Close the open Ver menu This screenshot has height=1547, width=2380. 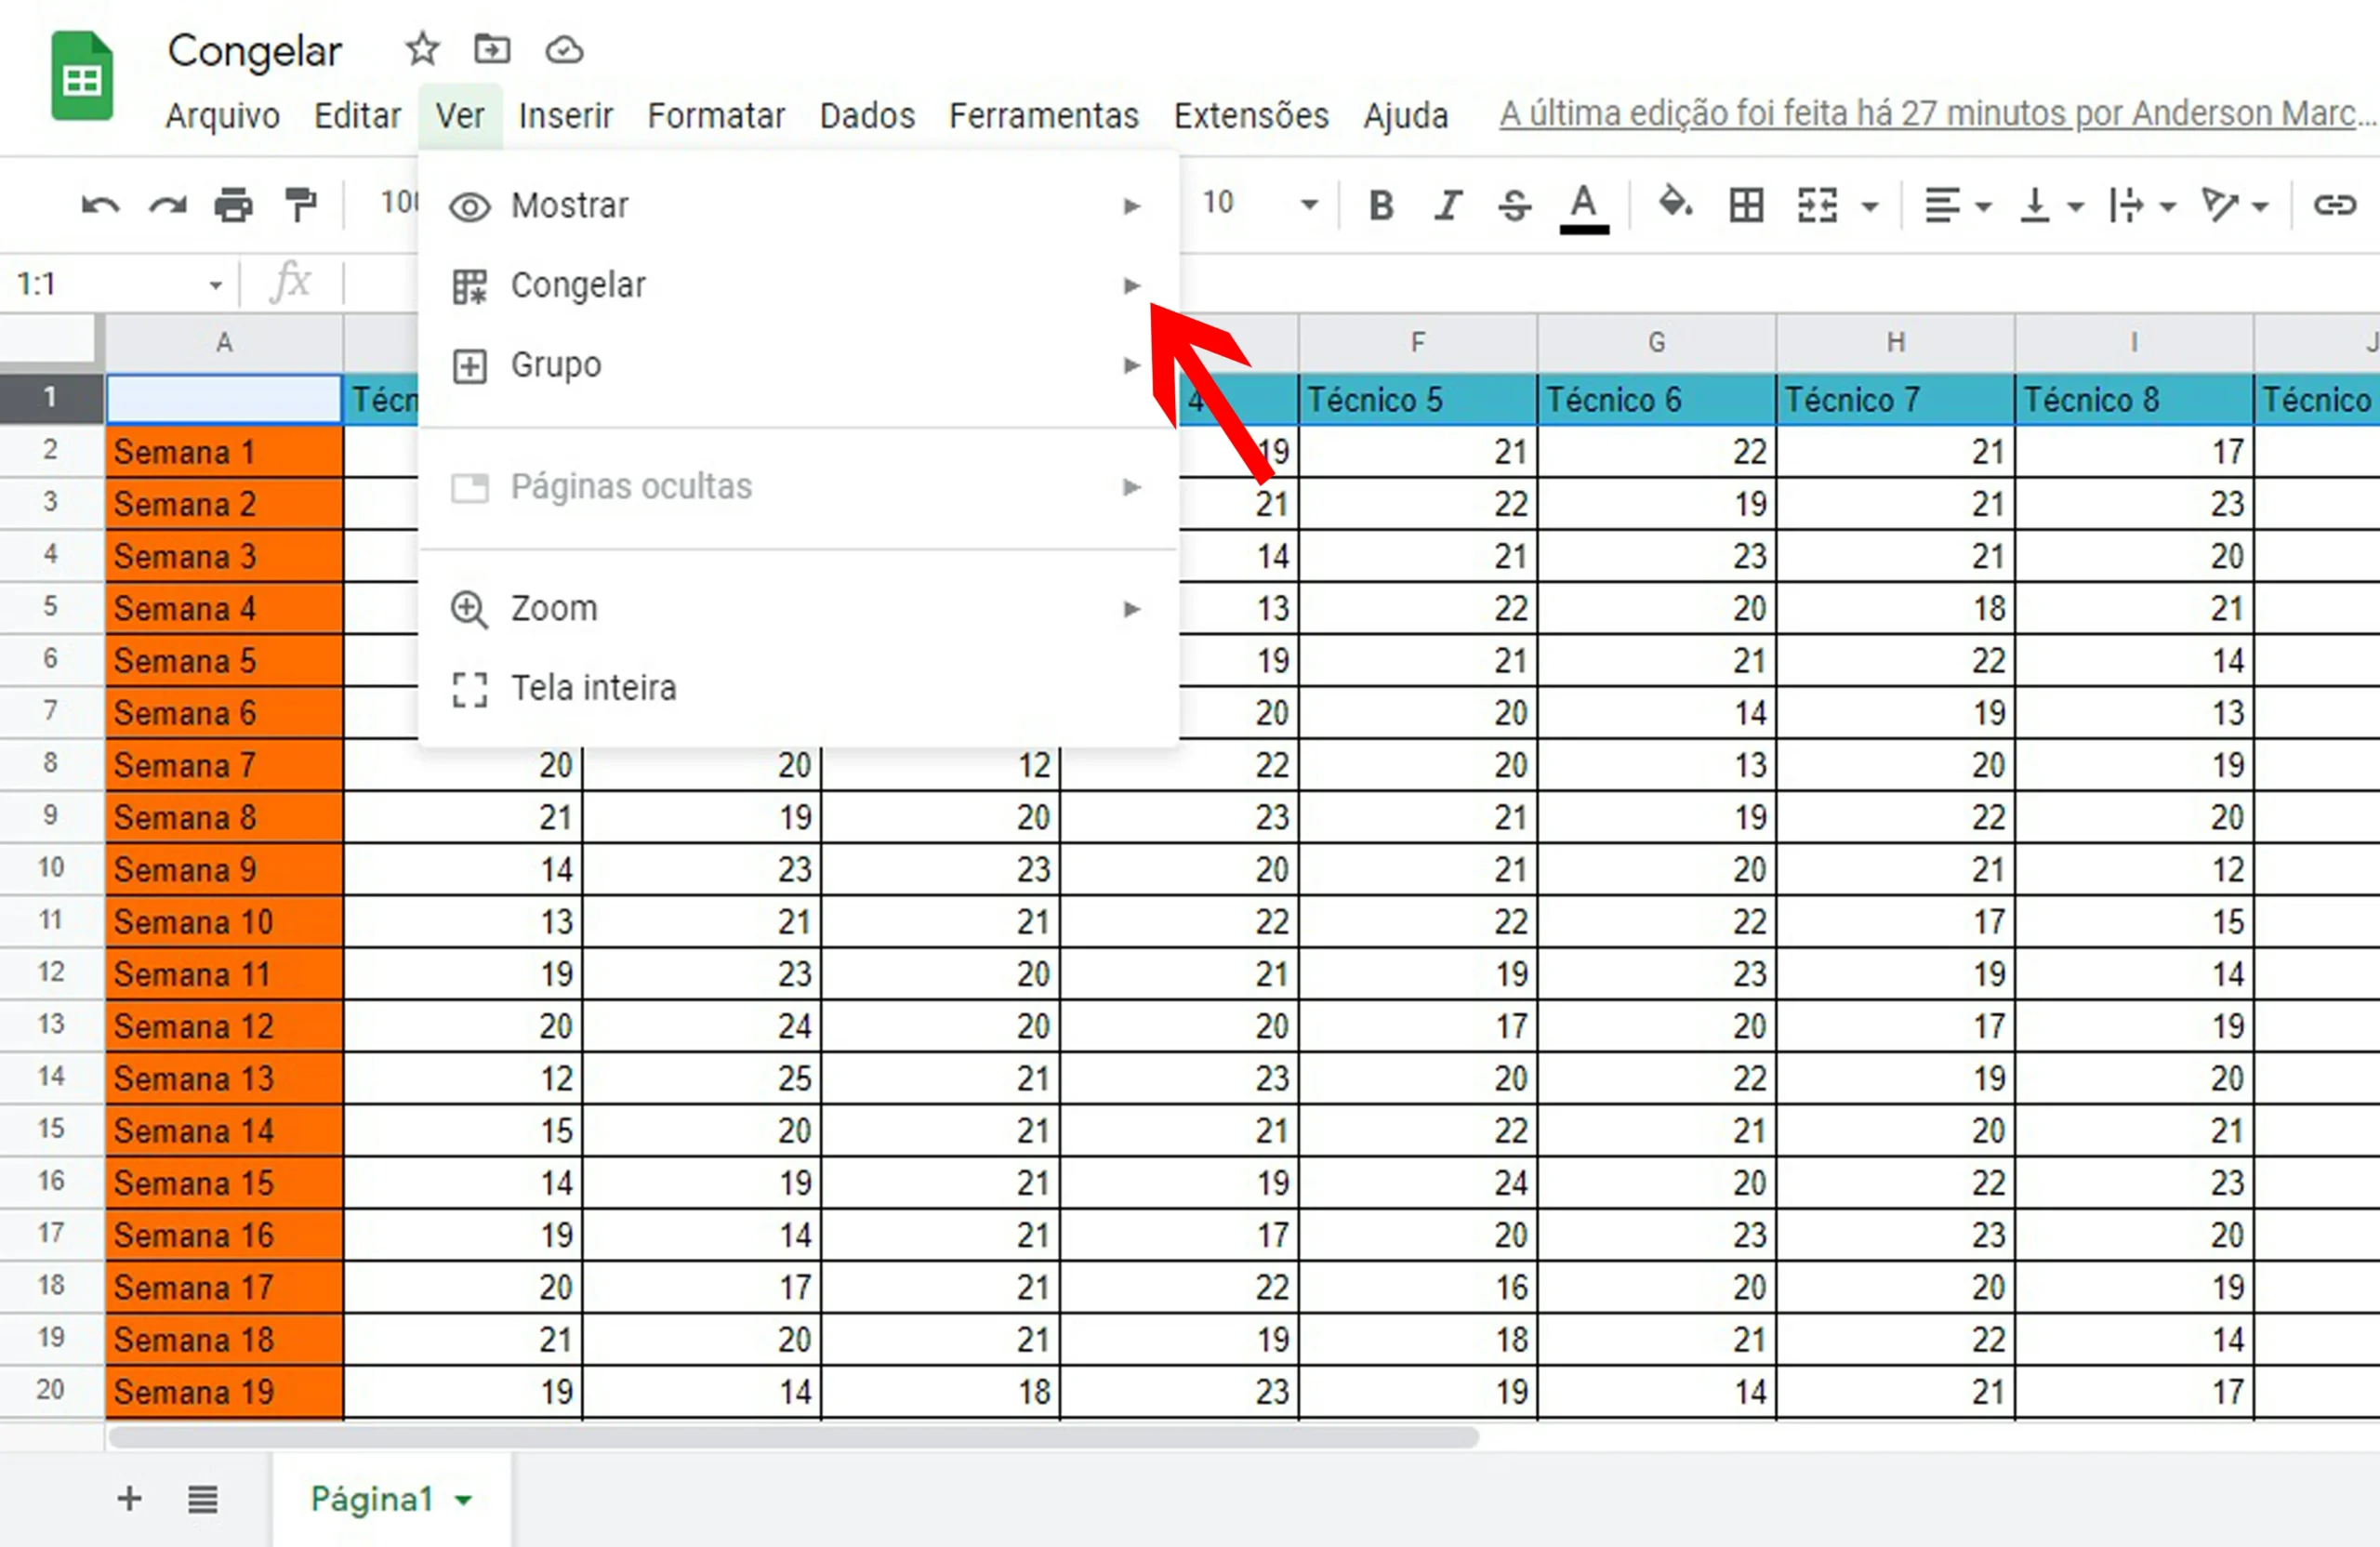coord(460,116)
